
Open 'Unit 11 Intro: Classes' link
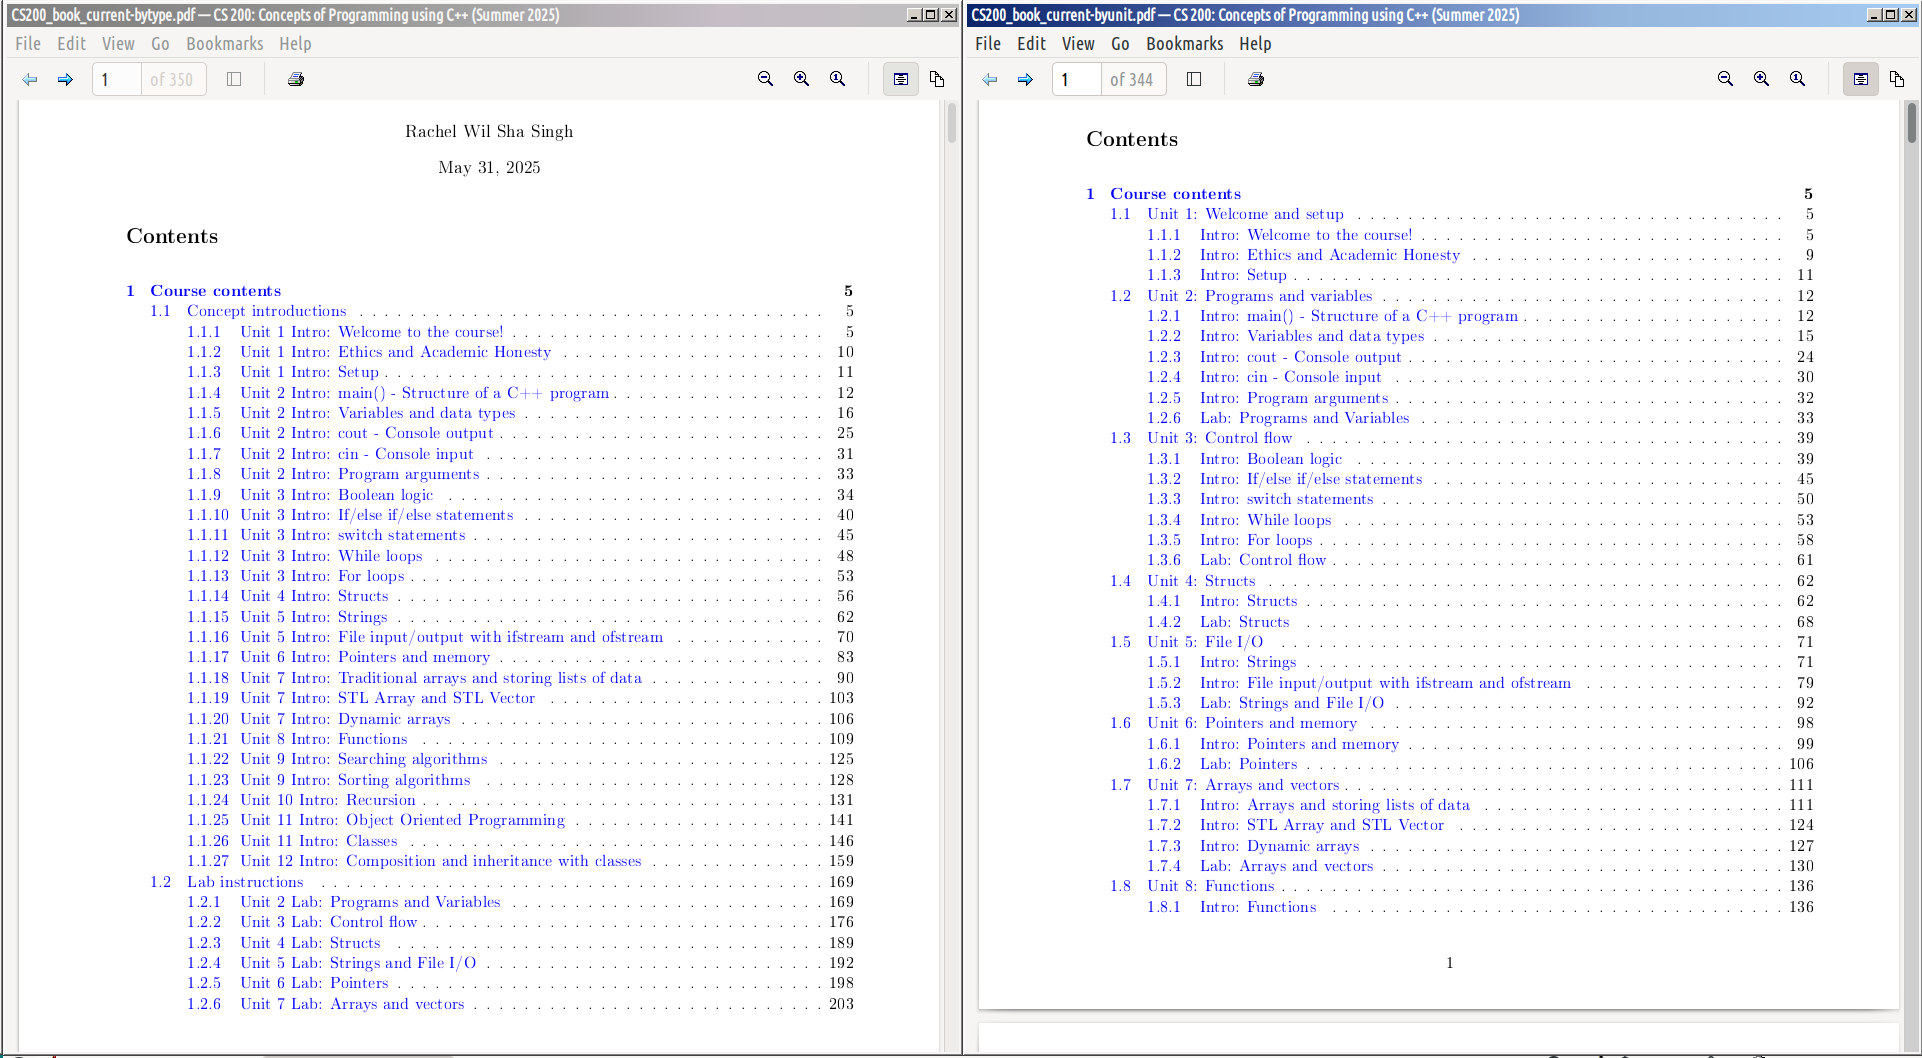click(x=318, y=841)
